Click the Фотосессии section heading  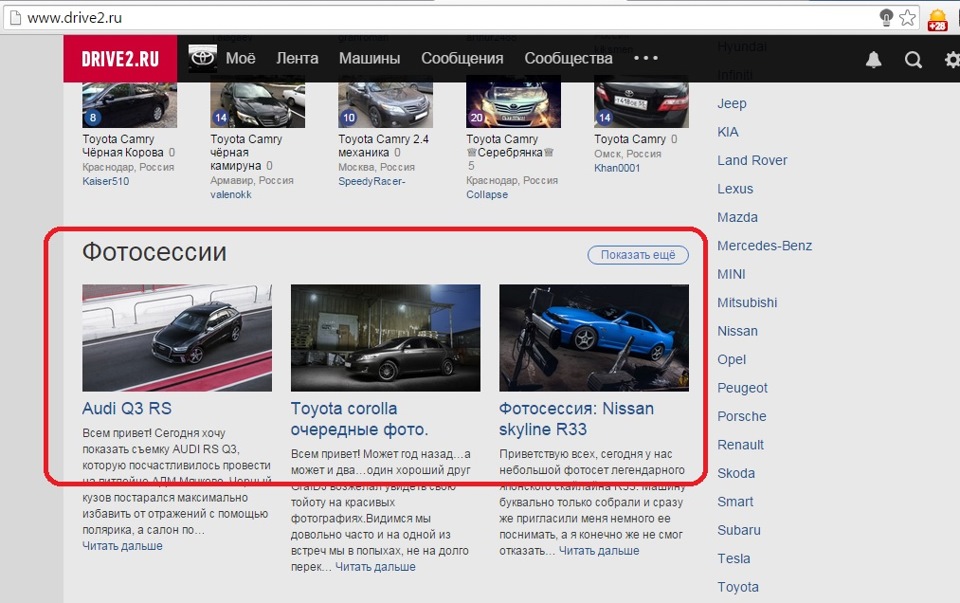coord(154,252)
